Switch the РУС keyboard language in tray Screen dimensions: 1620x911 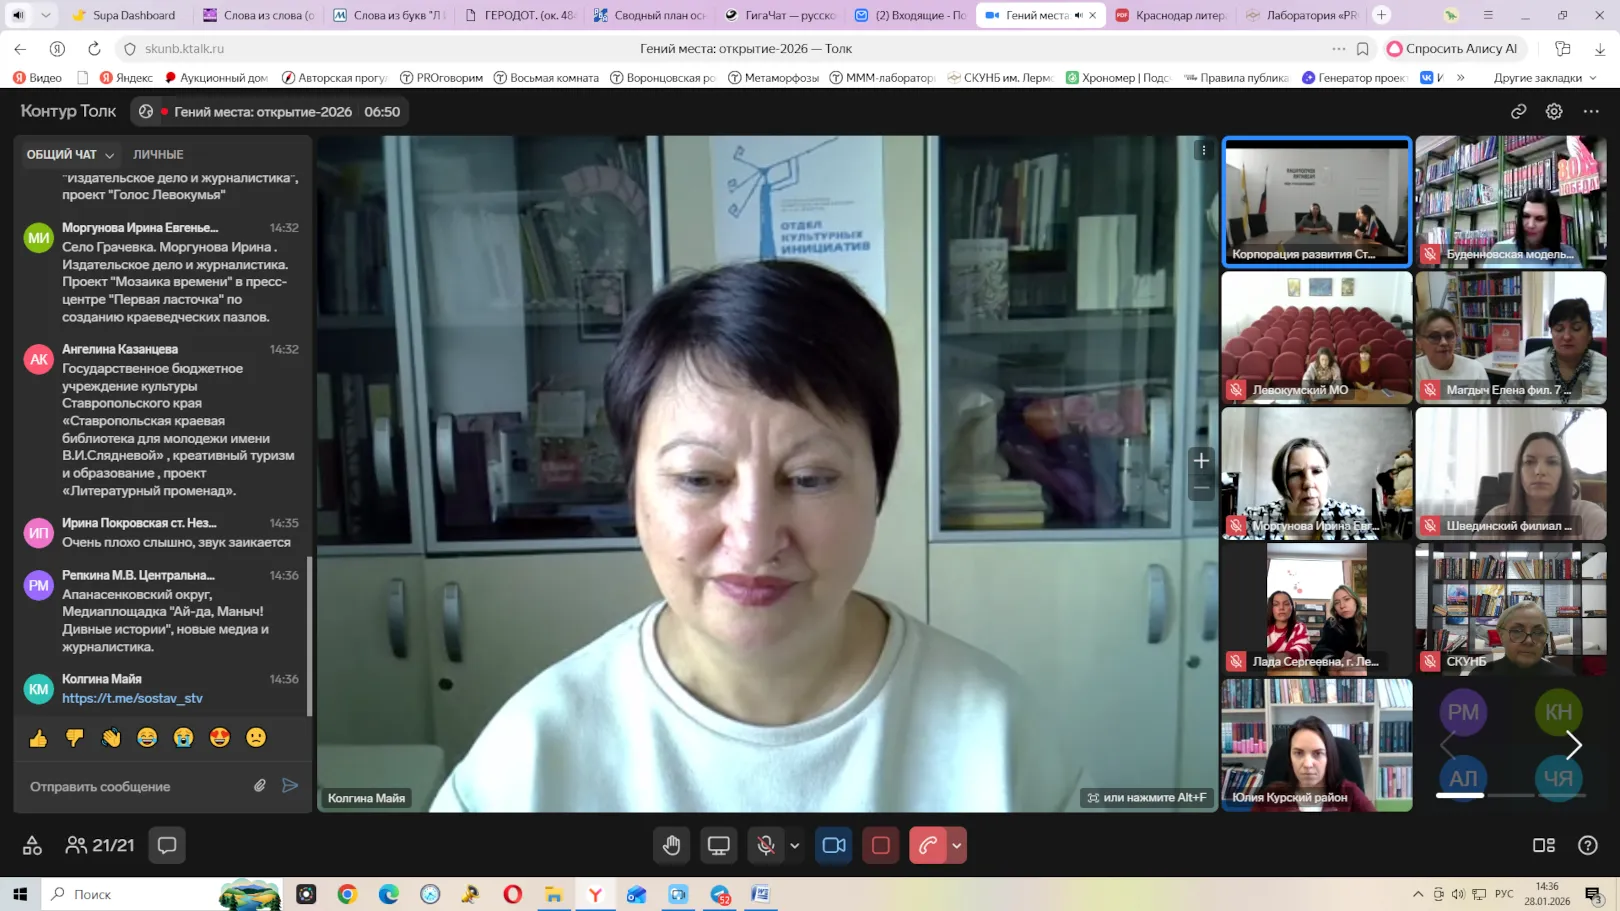(1504, 894)
